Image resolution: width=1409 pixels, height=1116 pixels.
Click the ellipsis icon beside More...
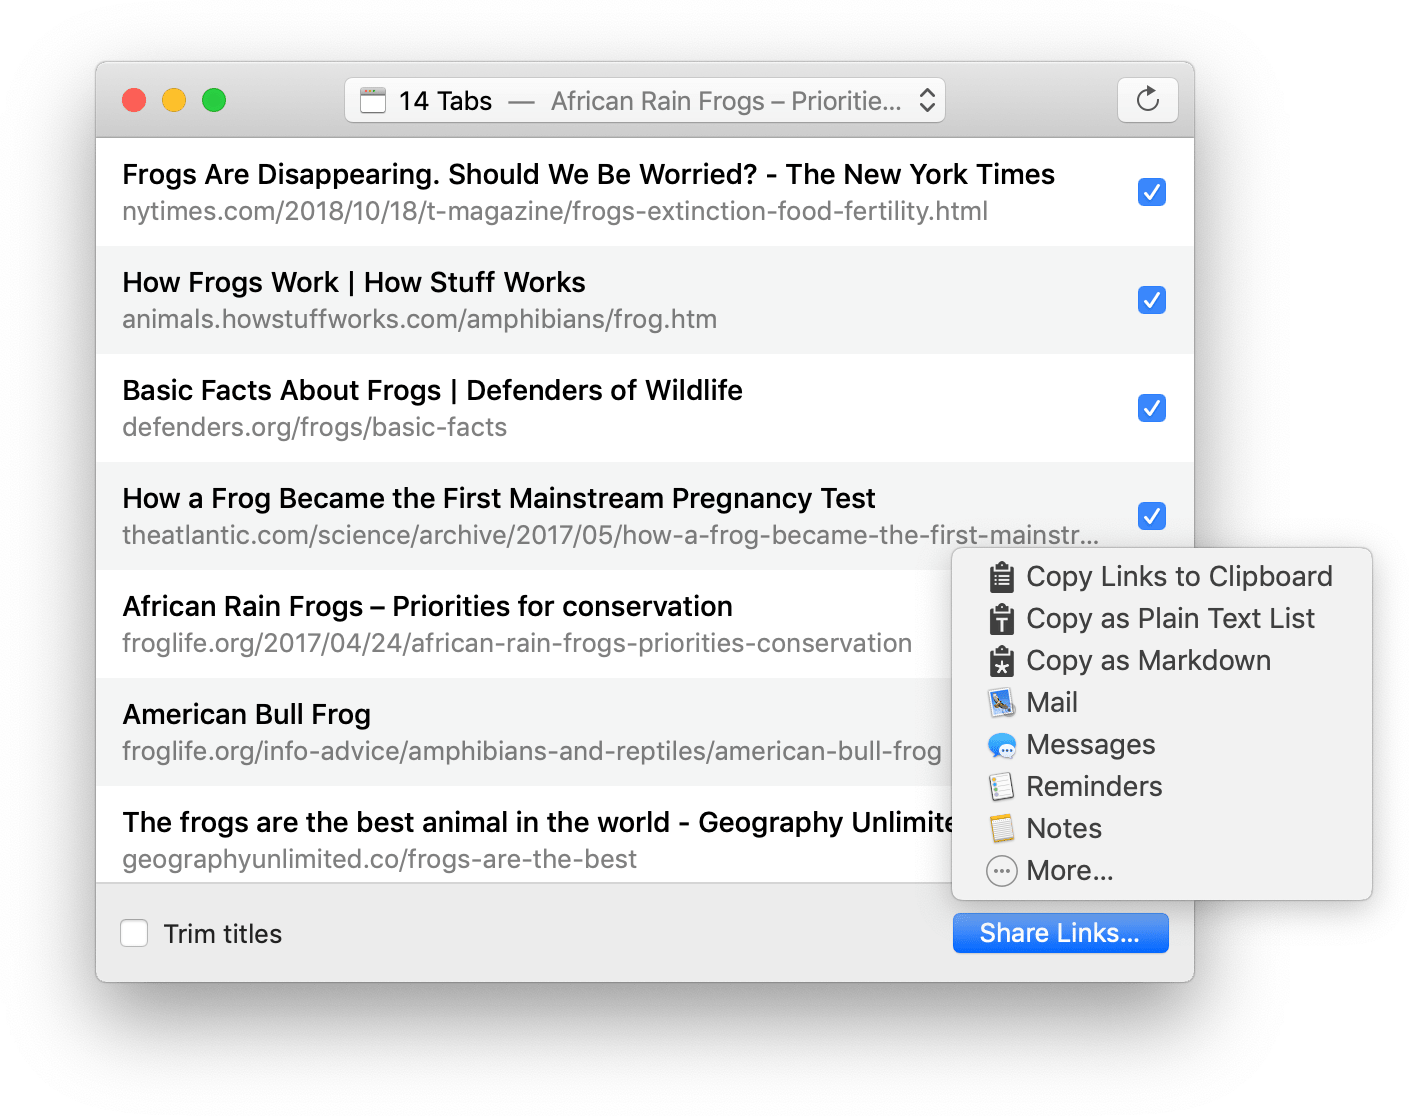pyautogui.click(x=1001, y=871)
